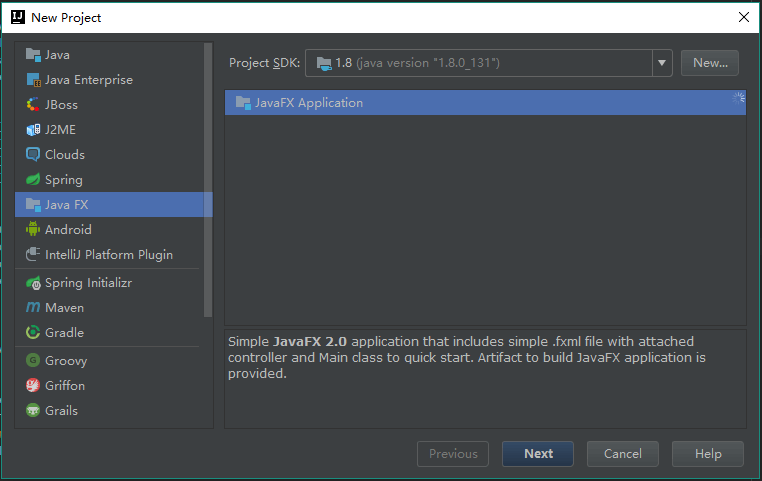
Task: Open the Help button
Action: pyautogui.click(x=708, y=454)
